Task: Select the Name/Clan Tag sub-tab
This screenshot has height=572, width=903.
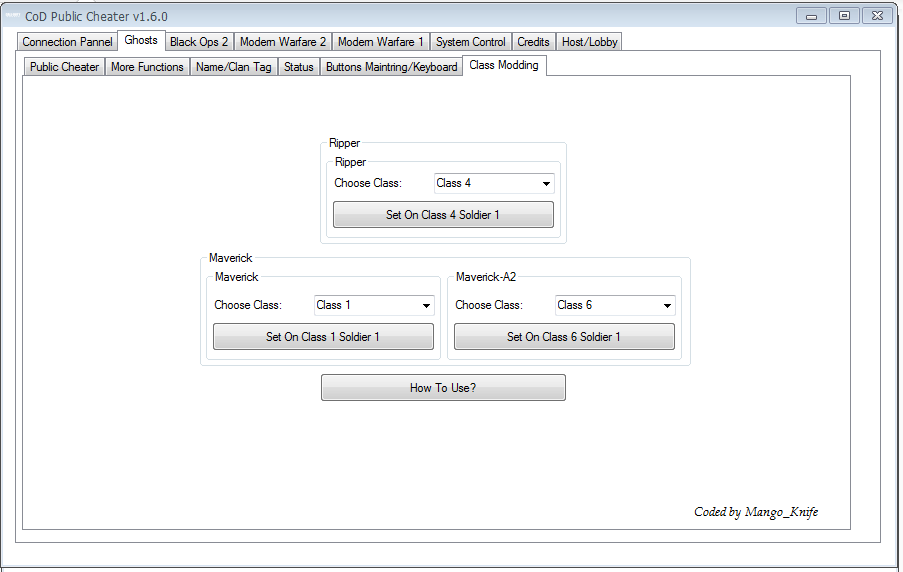Action: [x=233, y=67]
